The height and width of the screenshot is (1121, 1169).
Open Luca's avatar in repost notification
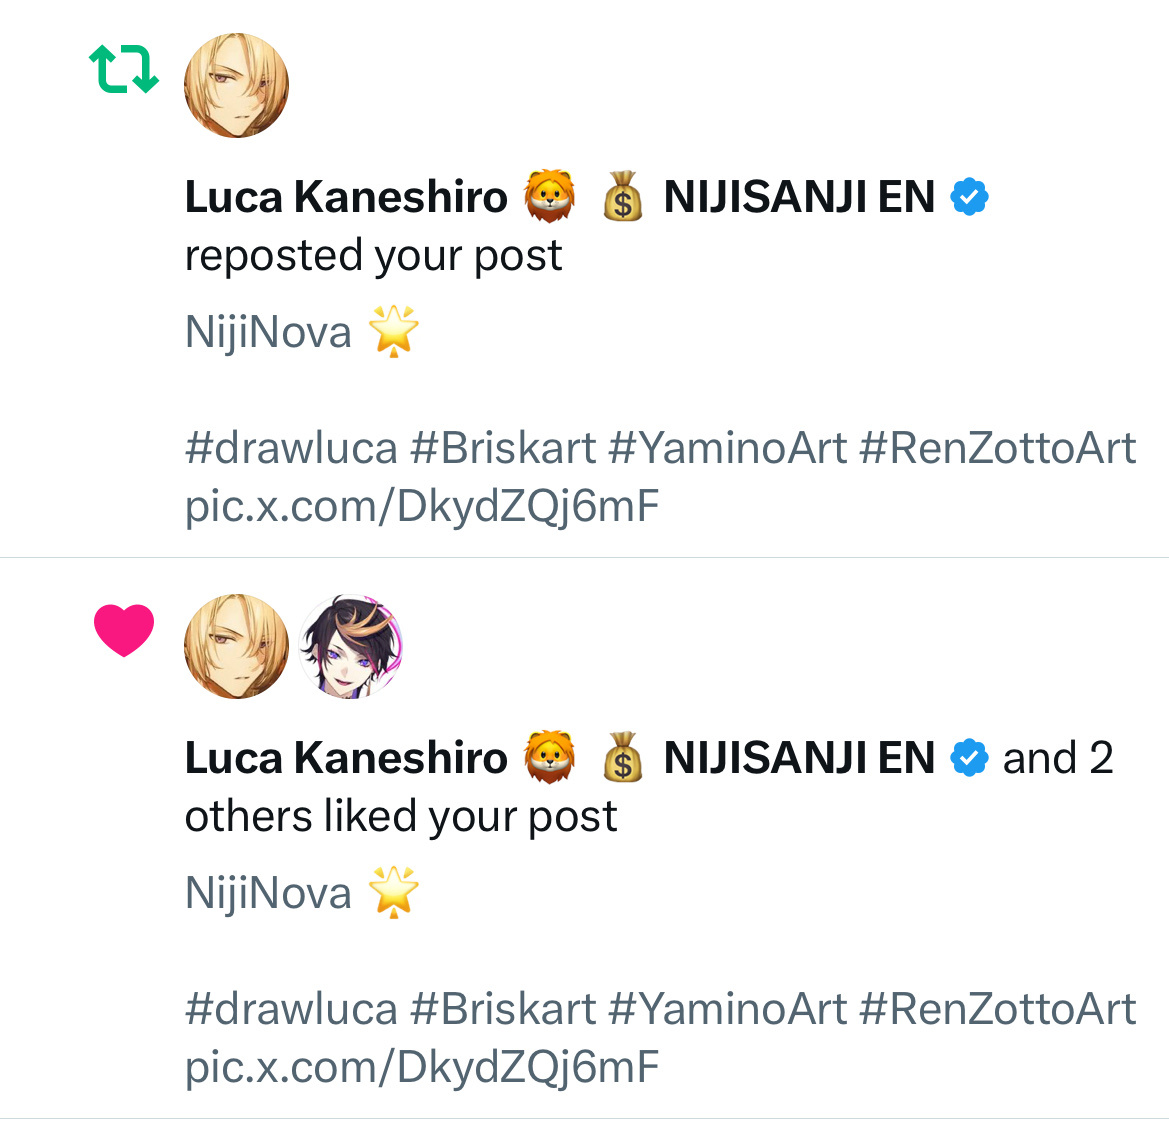[x=236, y=85]
